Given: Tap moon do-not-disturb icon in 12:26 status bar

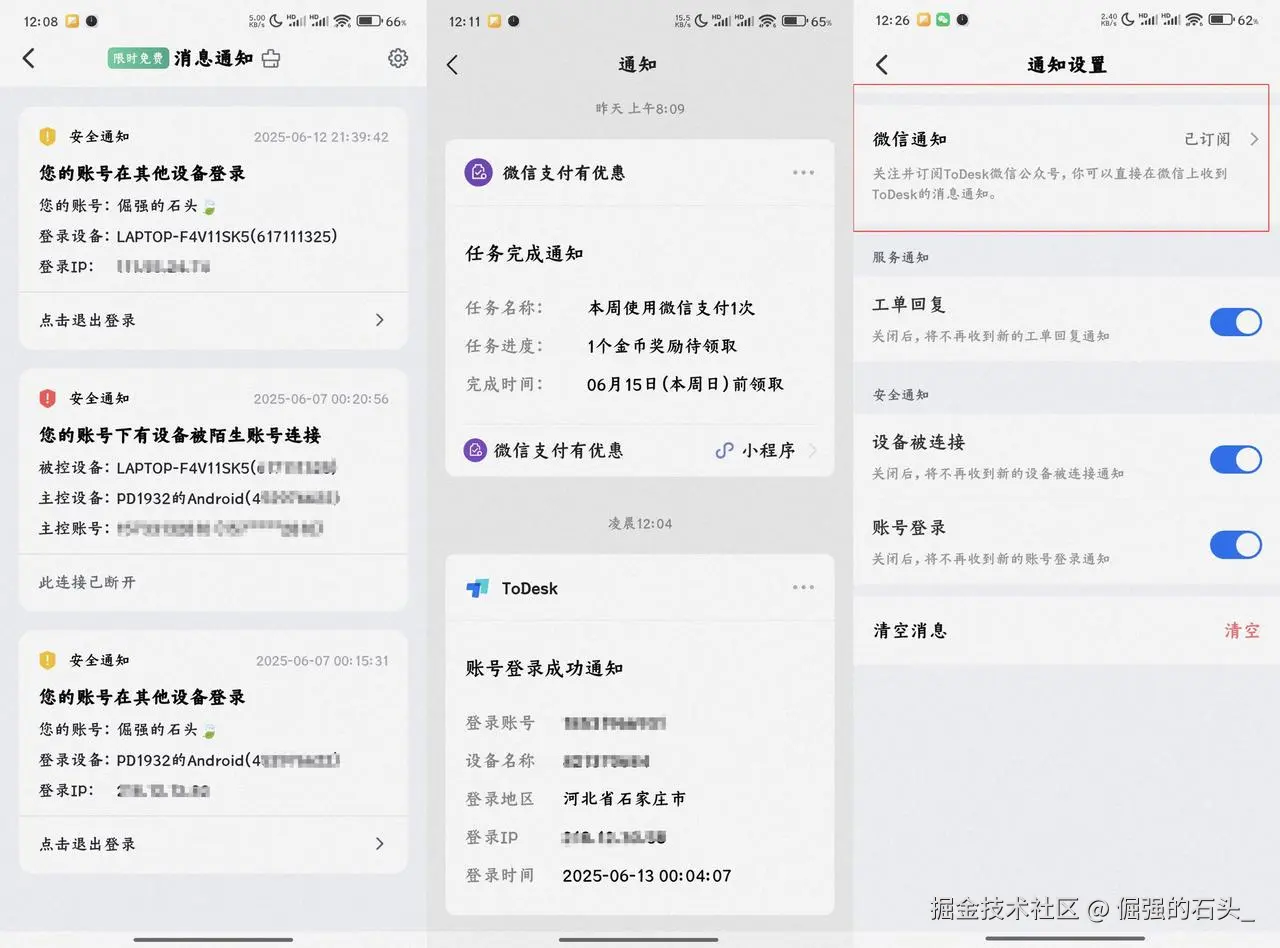Looking at the screenshot, I should click(x=1128, y=20).
